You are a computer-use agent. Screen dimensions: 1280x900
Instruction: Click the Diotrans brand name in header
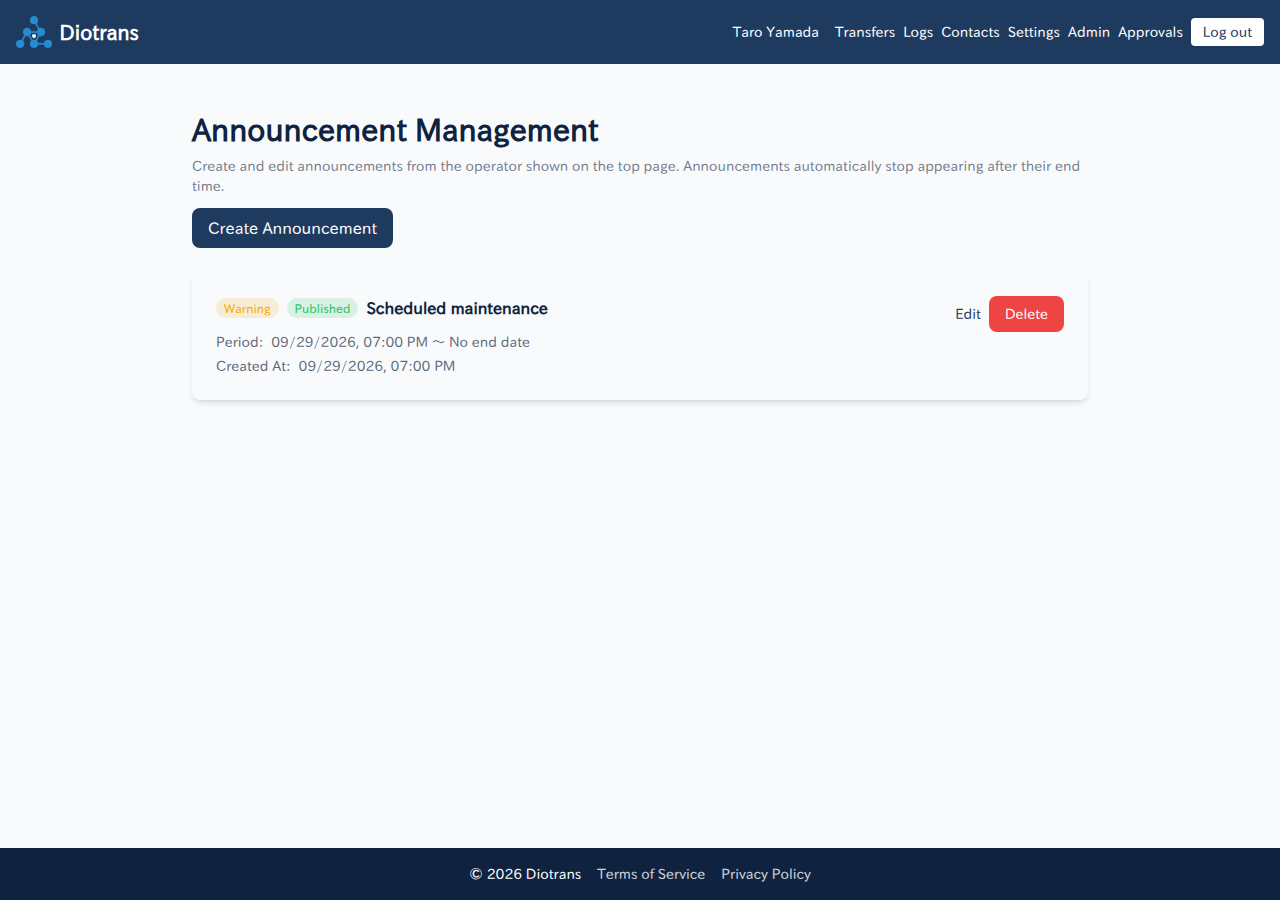coord(99,32)
